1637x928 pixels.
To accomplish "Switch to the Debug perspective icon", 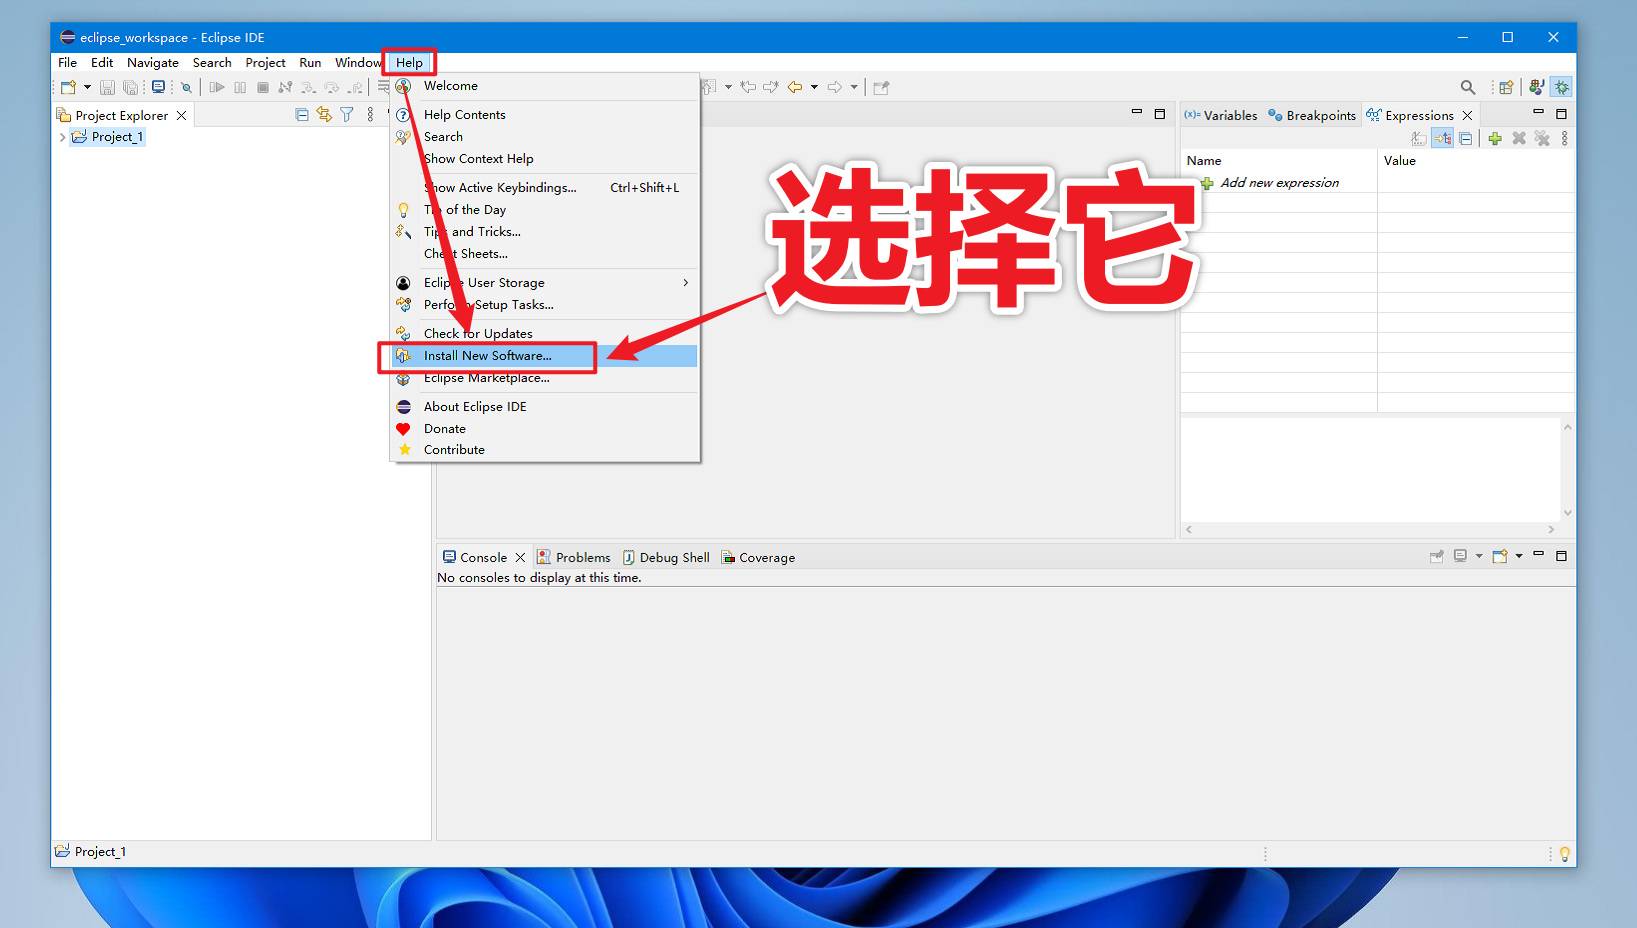I will click(x=1562, y=87).
